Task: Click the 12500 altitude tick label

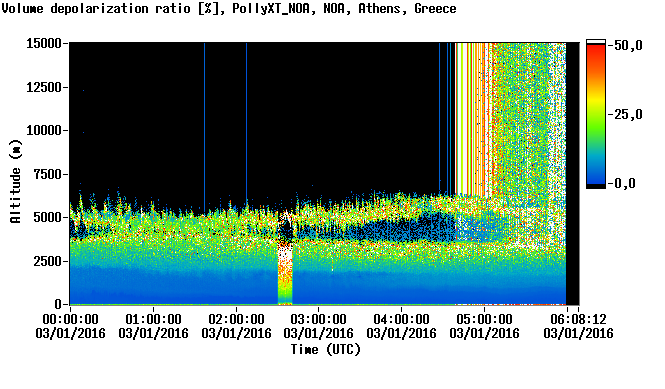Action: tap(44, 87)
